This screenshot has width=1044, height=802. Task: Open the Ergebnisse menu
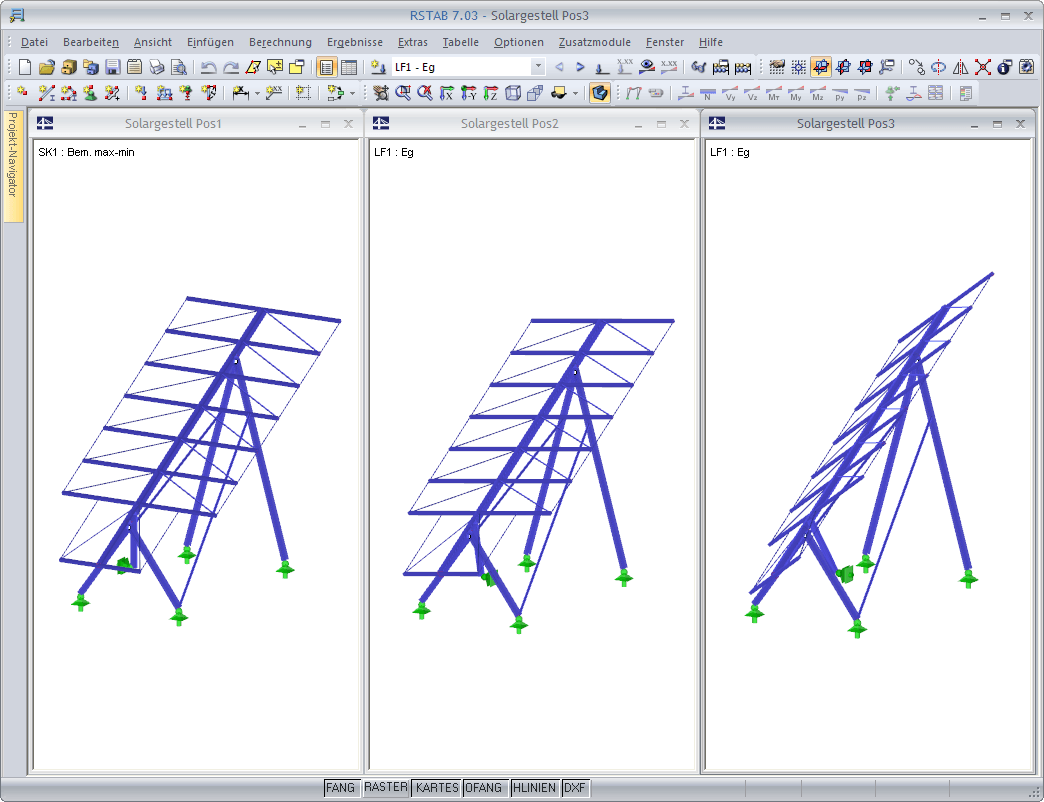click(x=355, y=42)
